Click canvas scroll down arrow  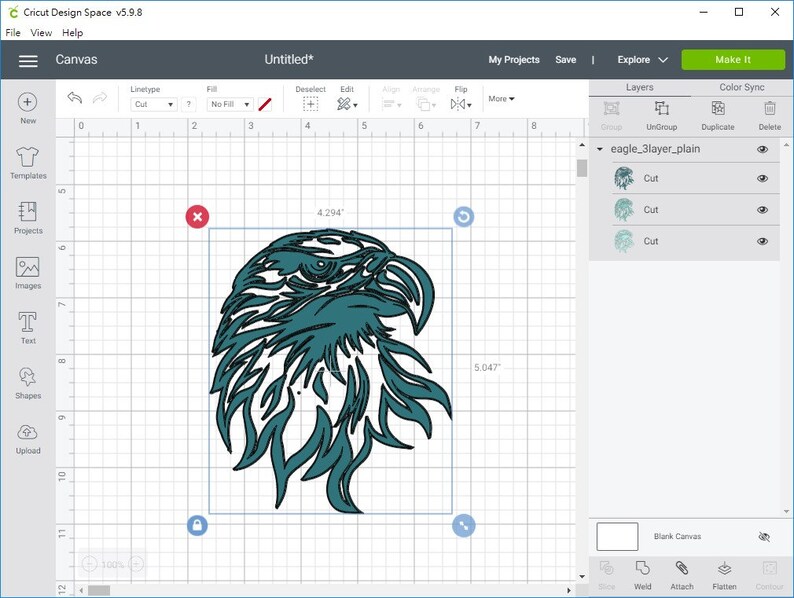[582, 576]
